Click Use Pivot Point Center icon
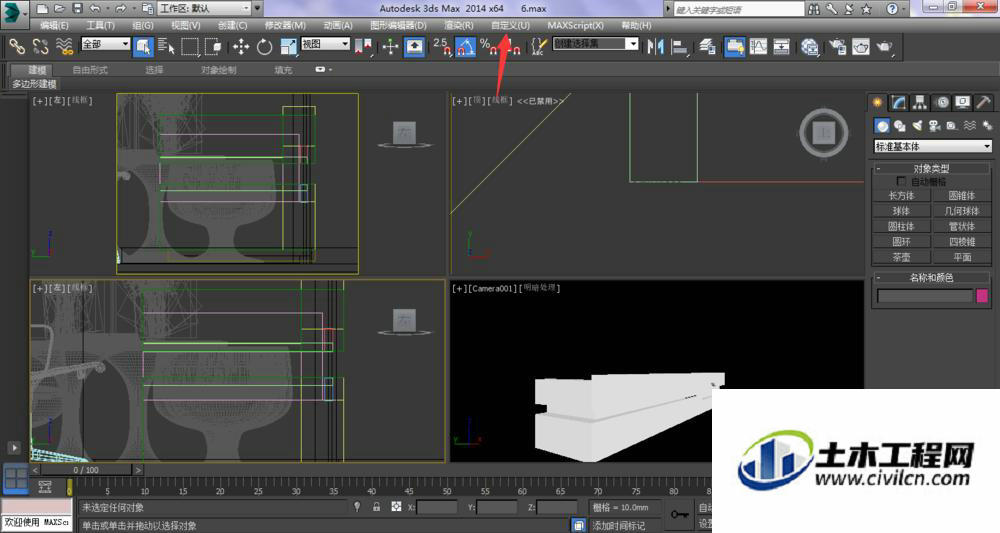The image size is (1000, 533). click(364, 46)
